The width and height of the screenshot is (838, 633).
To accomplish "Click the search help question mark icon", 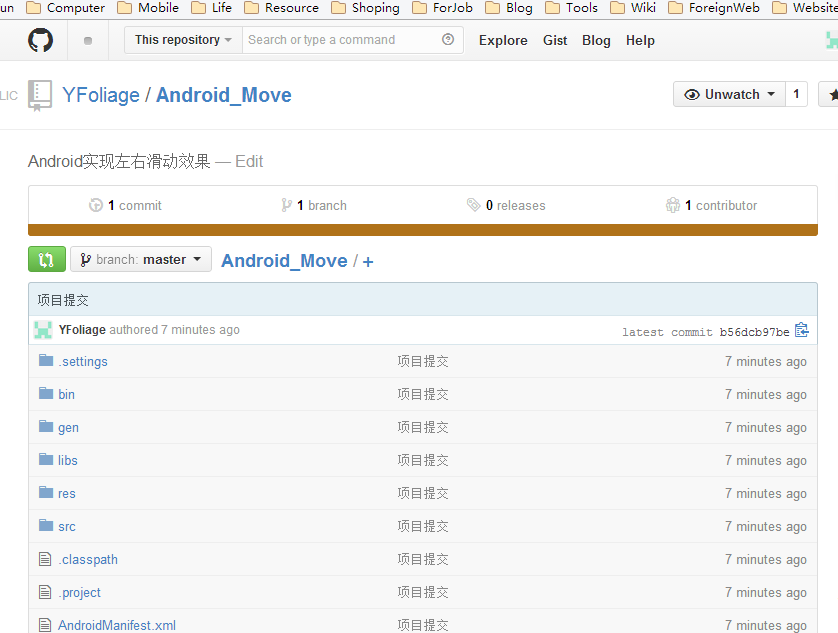I will coord(447,40).
